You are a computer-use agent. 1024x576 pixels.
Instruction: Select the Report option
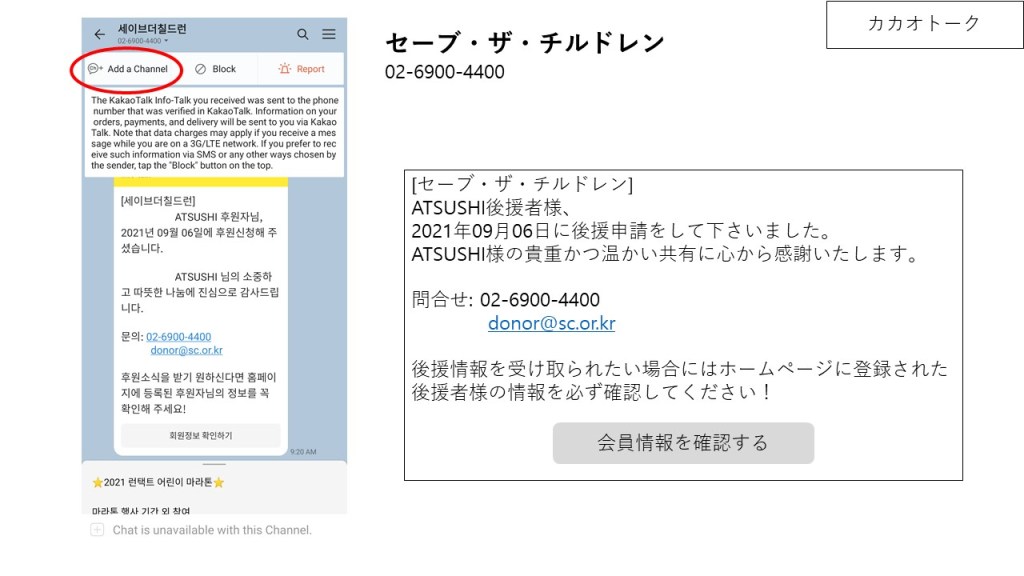310,69
